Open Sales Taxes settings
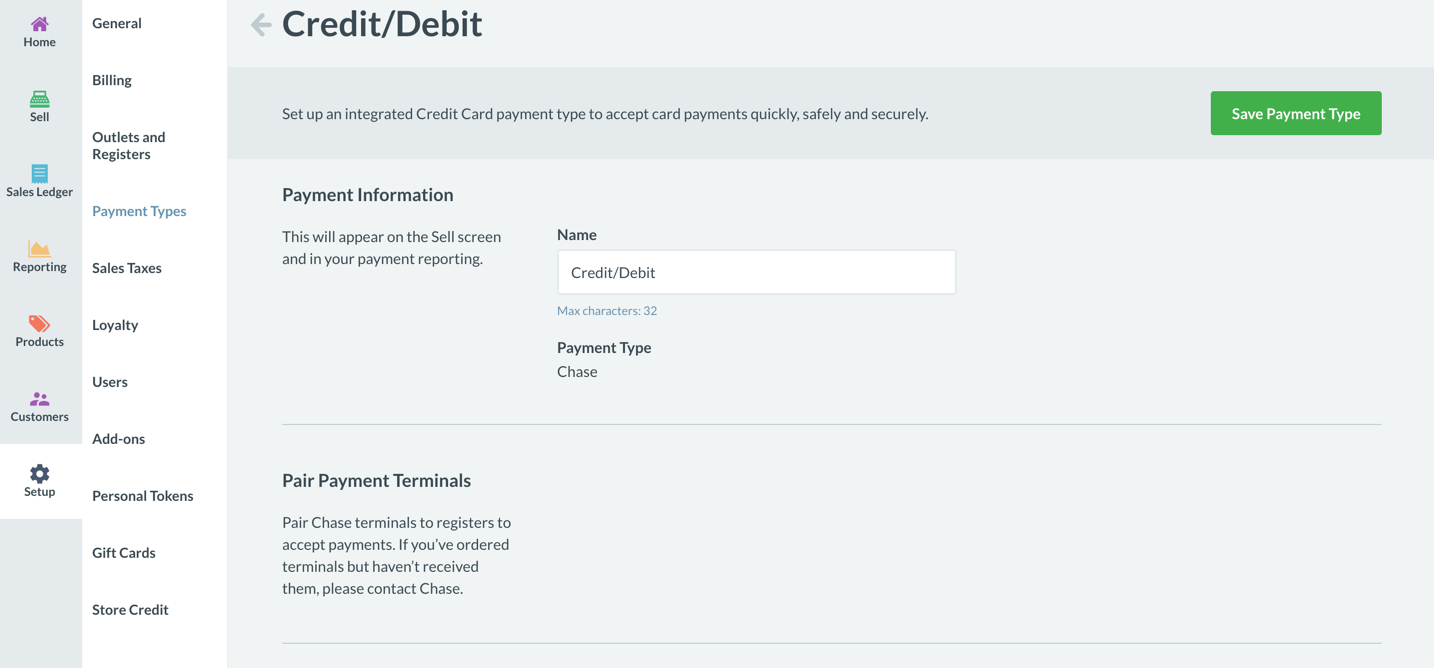The image size is (1434, 668). pyautogui.click(x=127, y=268)
